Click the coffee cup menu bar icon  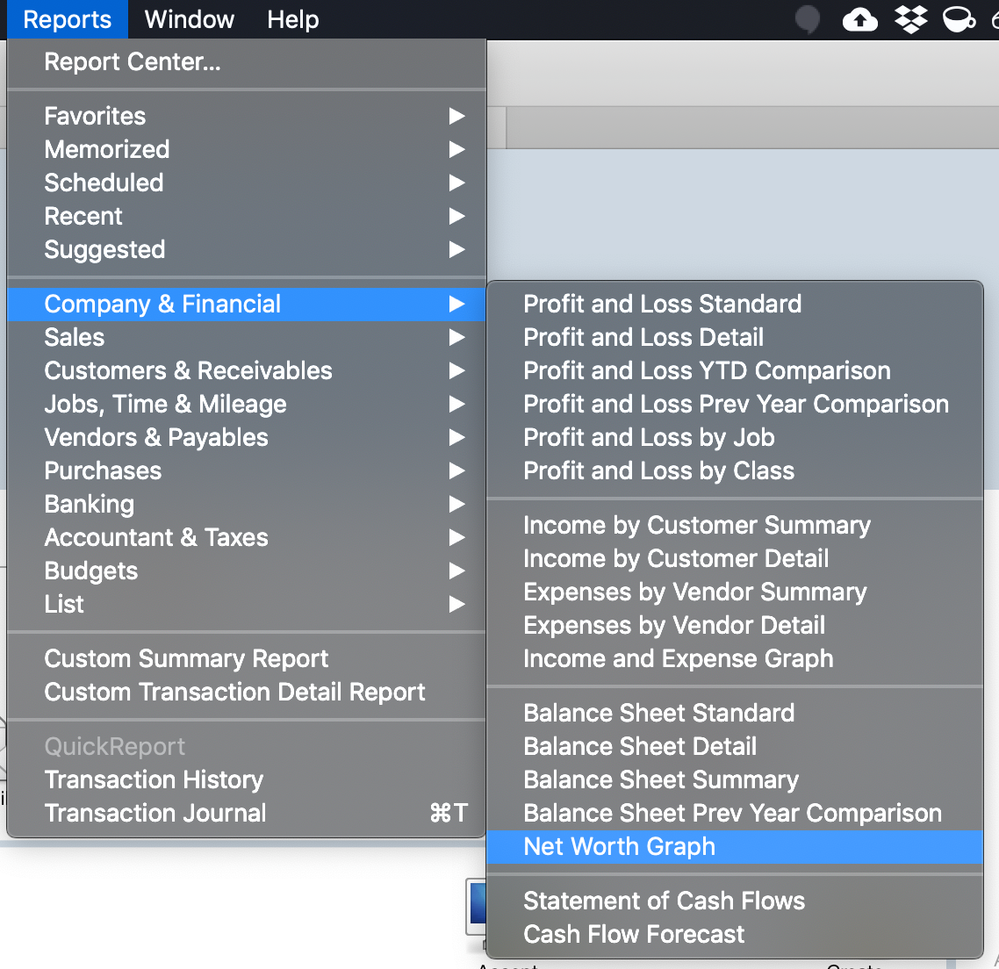tap(958, 20)
